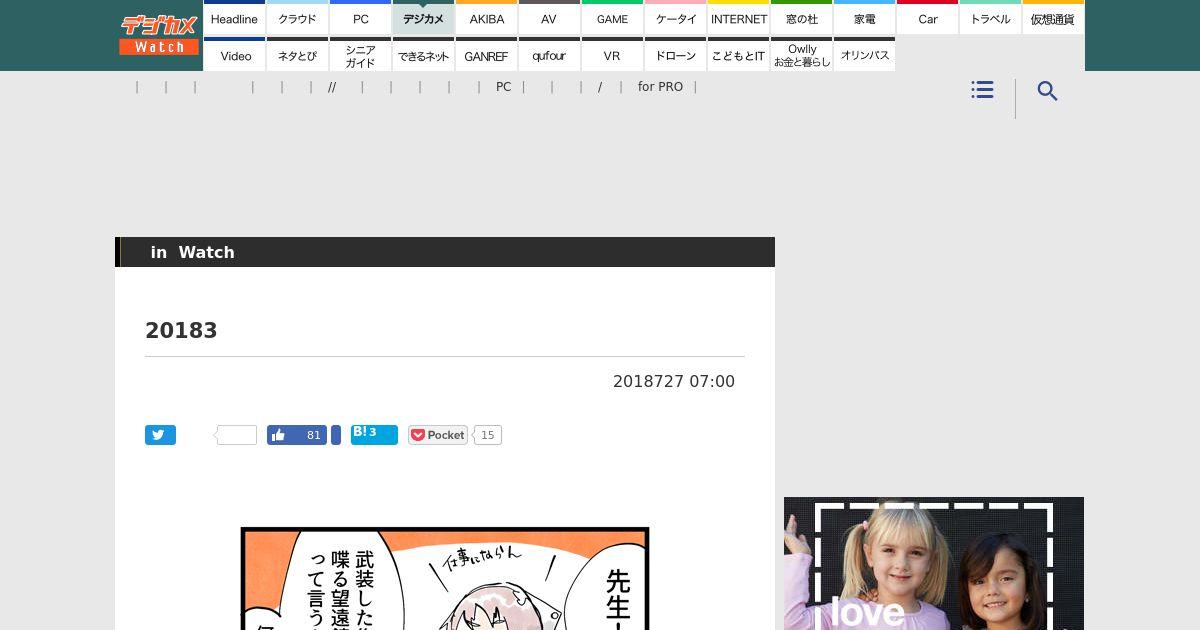Open the qufour tab
Screen dimensions: 1200x630
(x=549, y=54)
